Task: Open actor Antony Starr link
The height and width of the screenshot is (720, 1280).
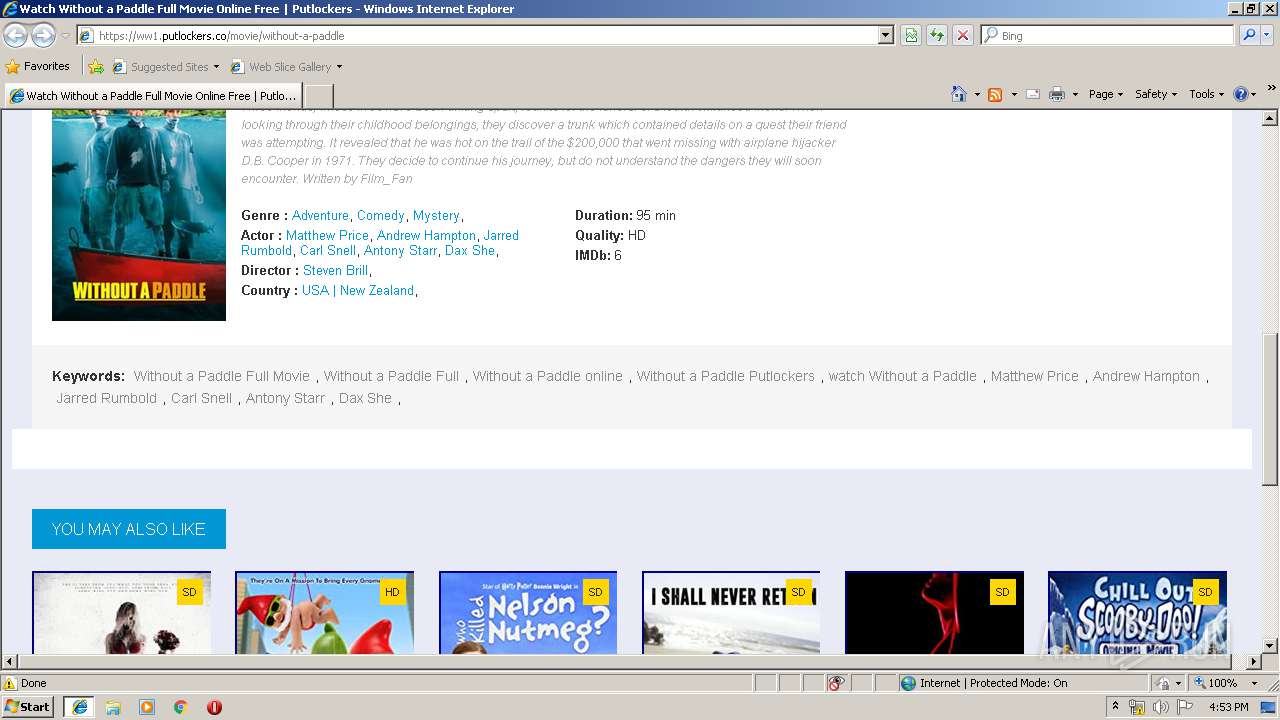Action: click(x=400, y=250)
